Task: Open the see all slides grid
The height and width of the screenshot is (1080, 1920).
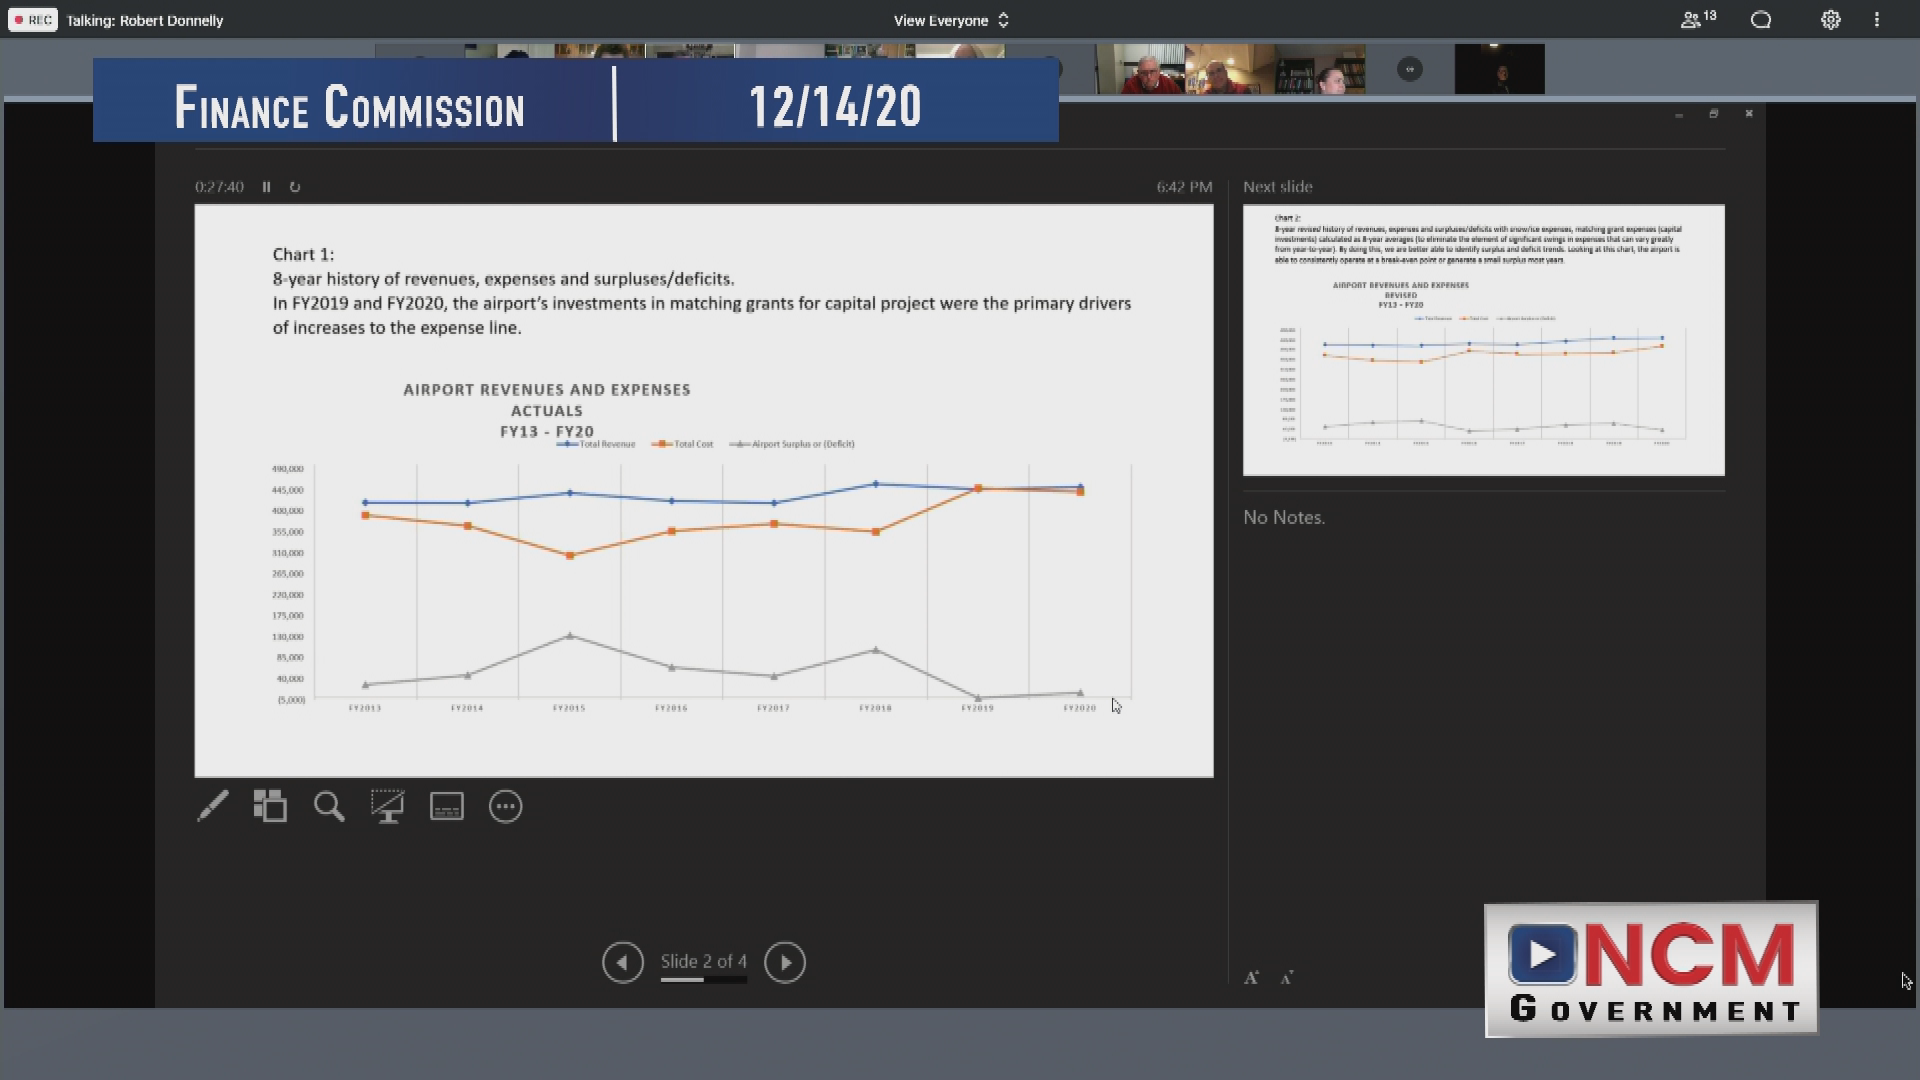Action: click(x=270, y=806)
